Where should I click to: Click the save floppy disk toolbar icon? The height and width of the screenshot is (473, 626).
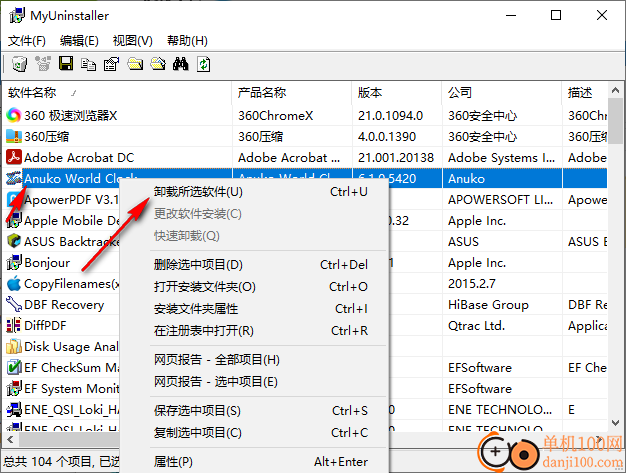click(66, 64)
